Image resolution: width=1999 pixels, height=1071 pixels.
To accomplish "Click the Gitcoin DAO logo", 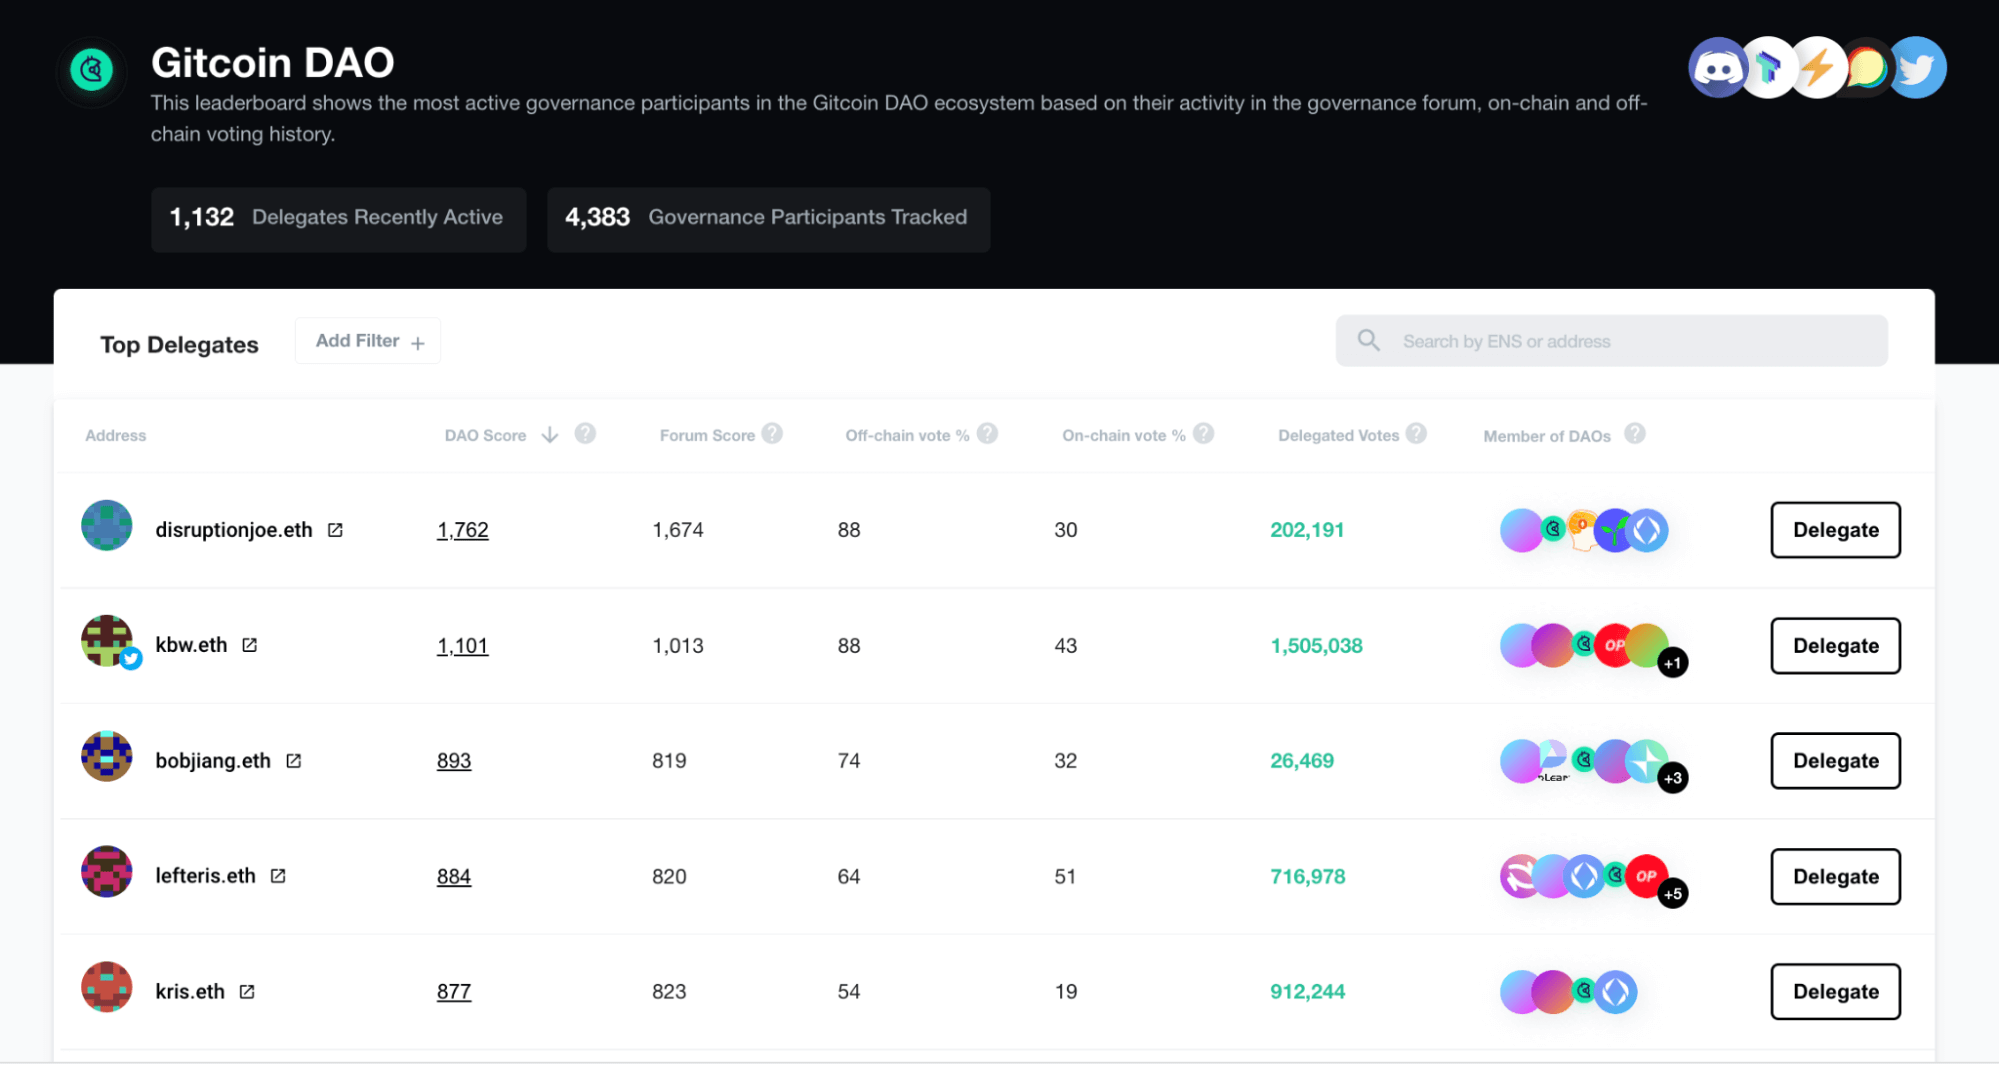I will 91,70.
